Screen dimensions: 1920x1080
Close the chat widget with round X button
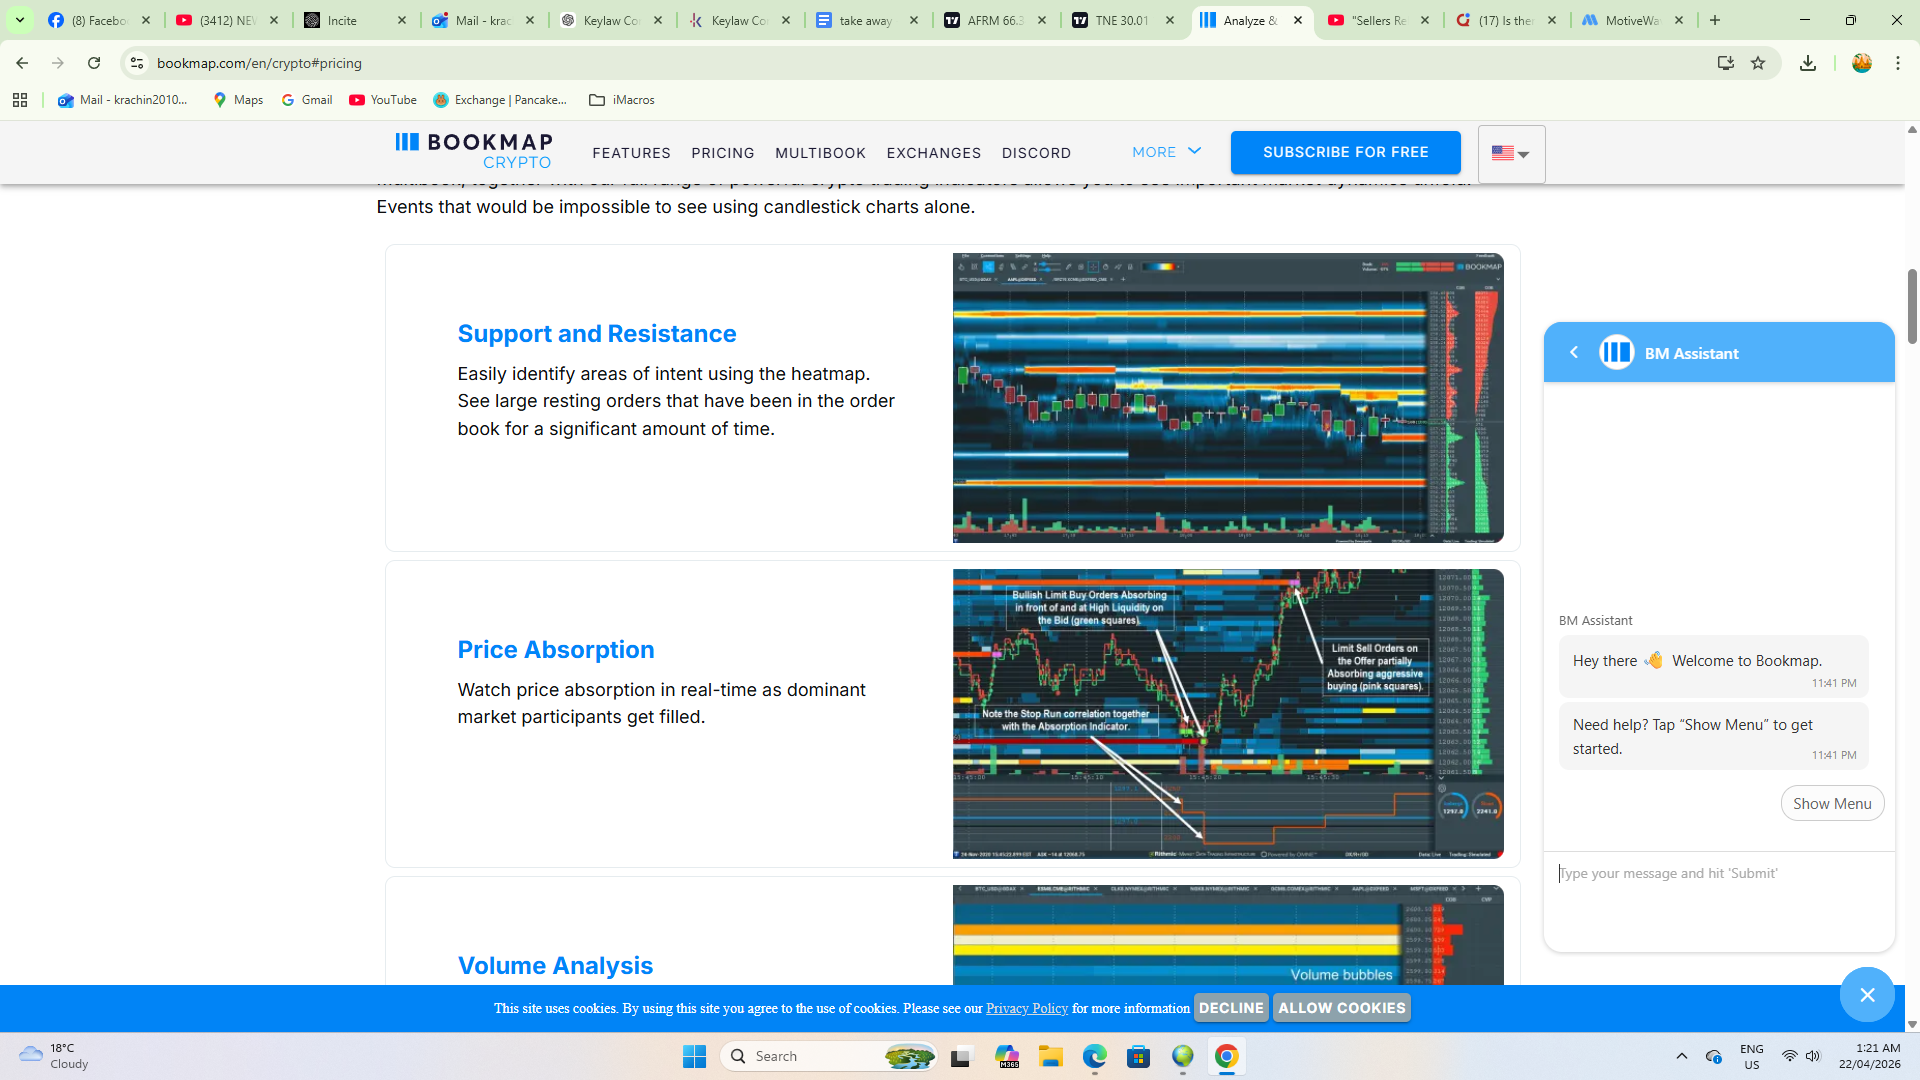1866,994
